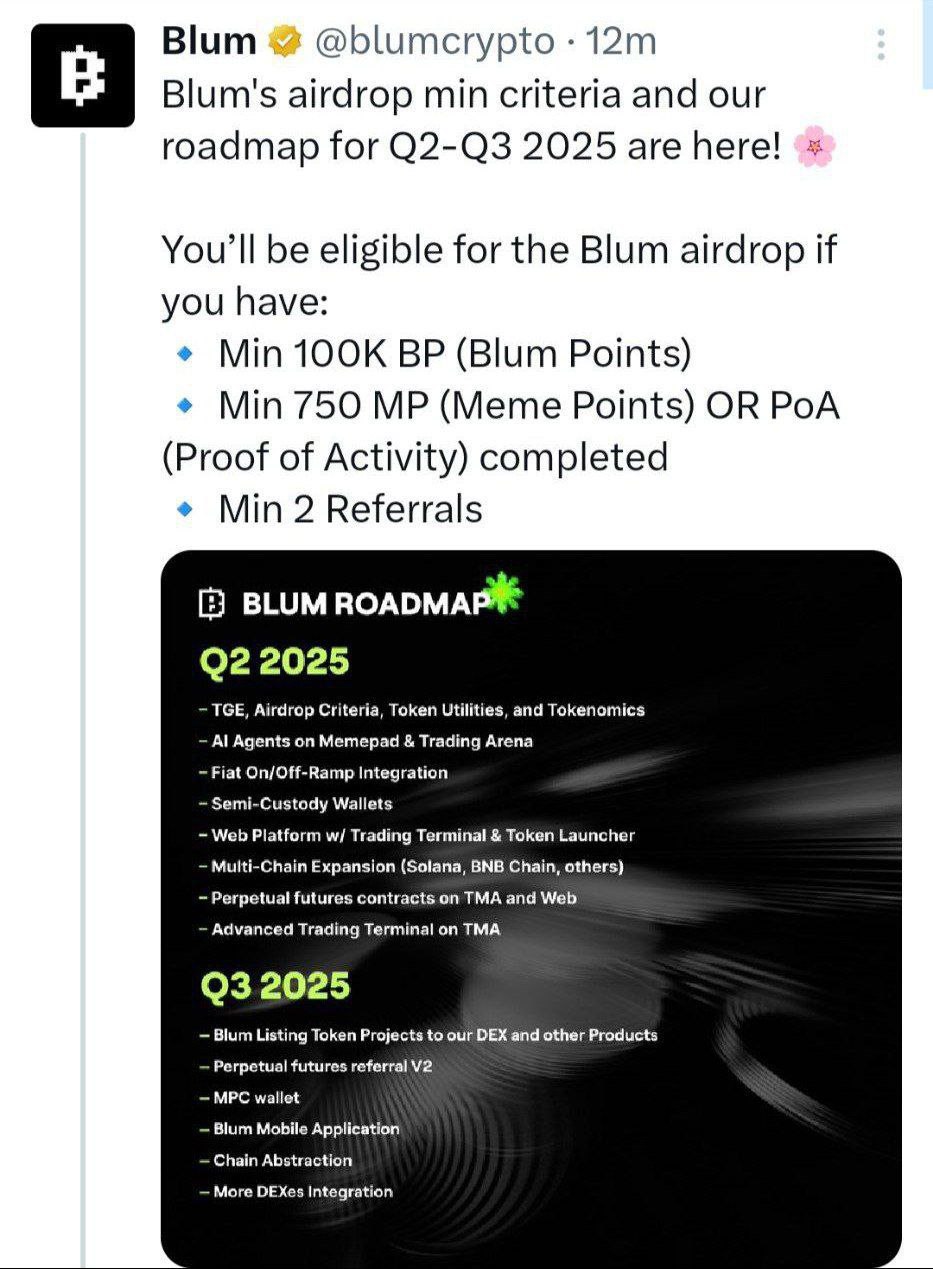This screenshot has width=933, height=1269.
Task: Click the diamond bullet before Min 2 Referrals
Action: (184, 510)
